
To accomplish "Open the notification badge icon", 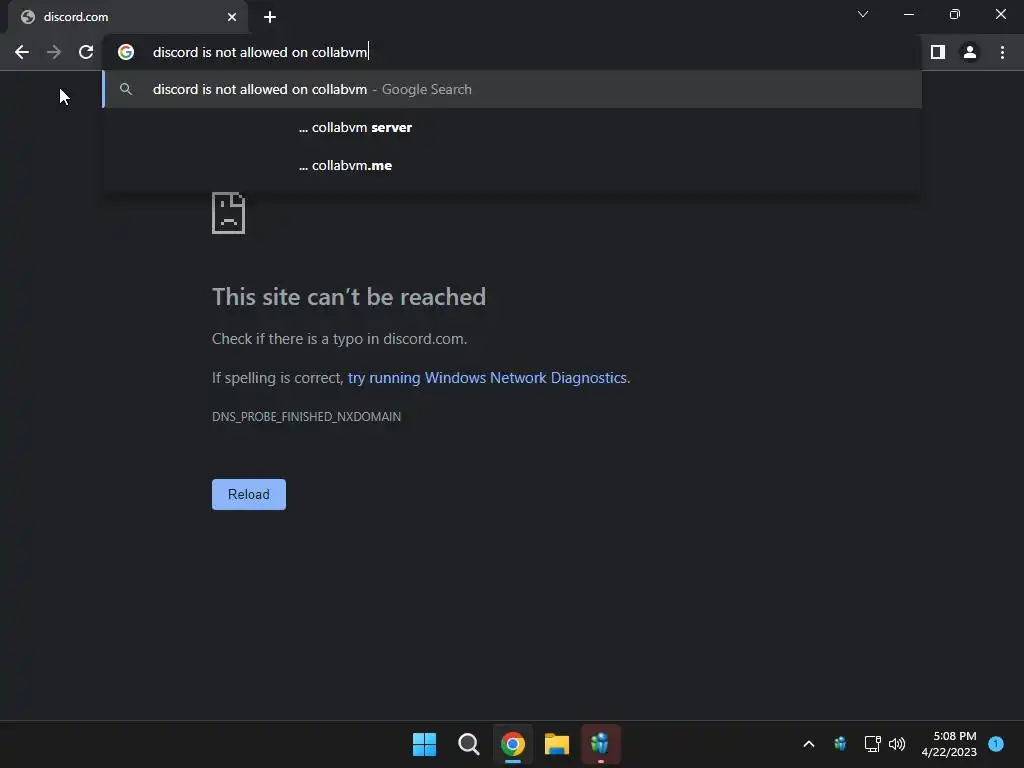I will tap(996, 744).
